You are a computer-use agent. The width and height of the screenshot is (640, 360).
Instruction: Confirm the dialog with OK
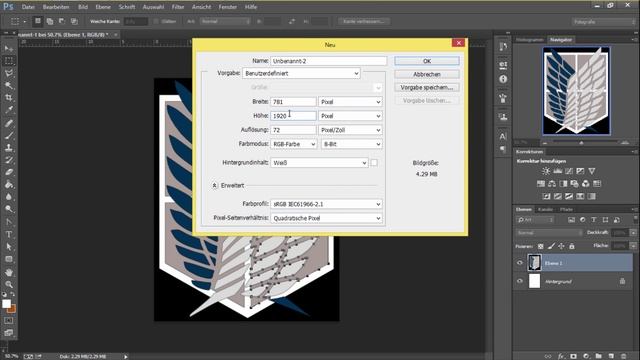point(427,61)
